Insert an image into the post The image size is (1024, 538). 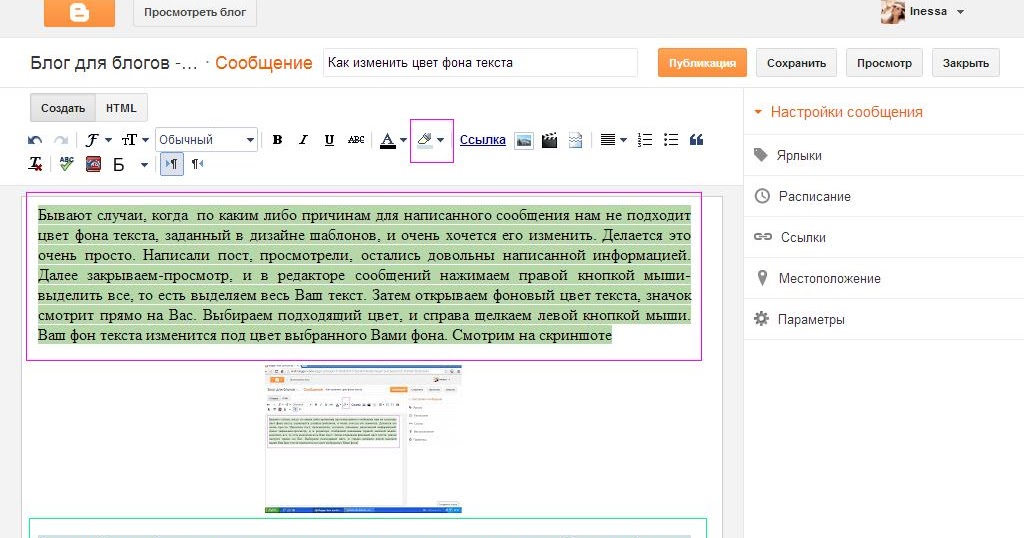(524, 140)
